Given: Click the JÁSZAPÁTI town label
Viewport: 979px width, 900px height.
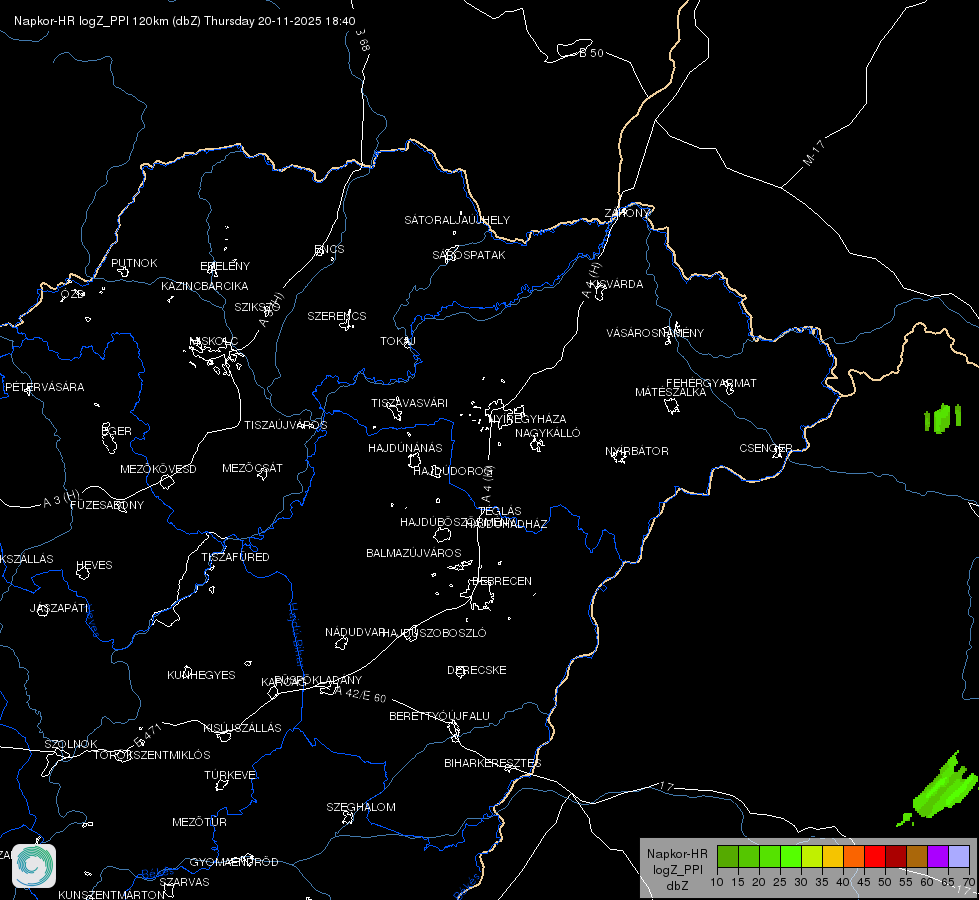Looking at the screenshot, I should (59, 608).
